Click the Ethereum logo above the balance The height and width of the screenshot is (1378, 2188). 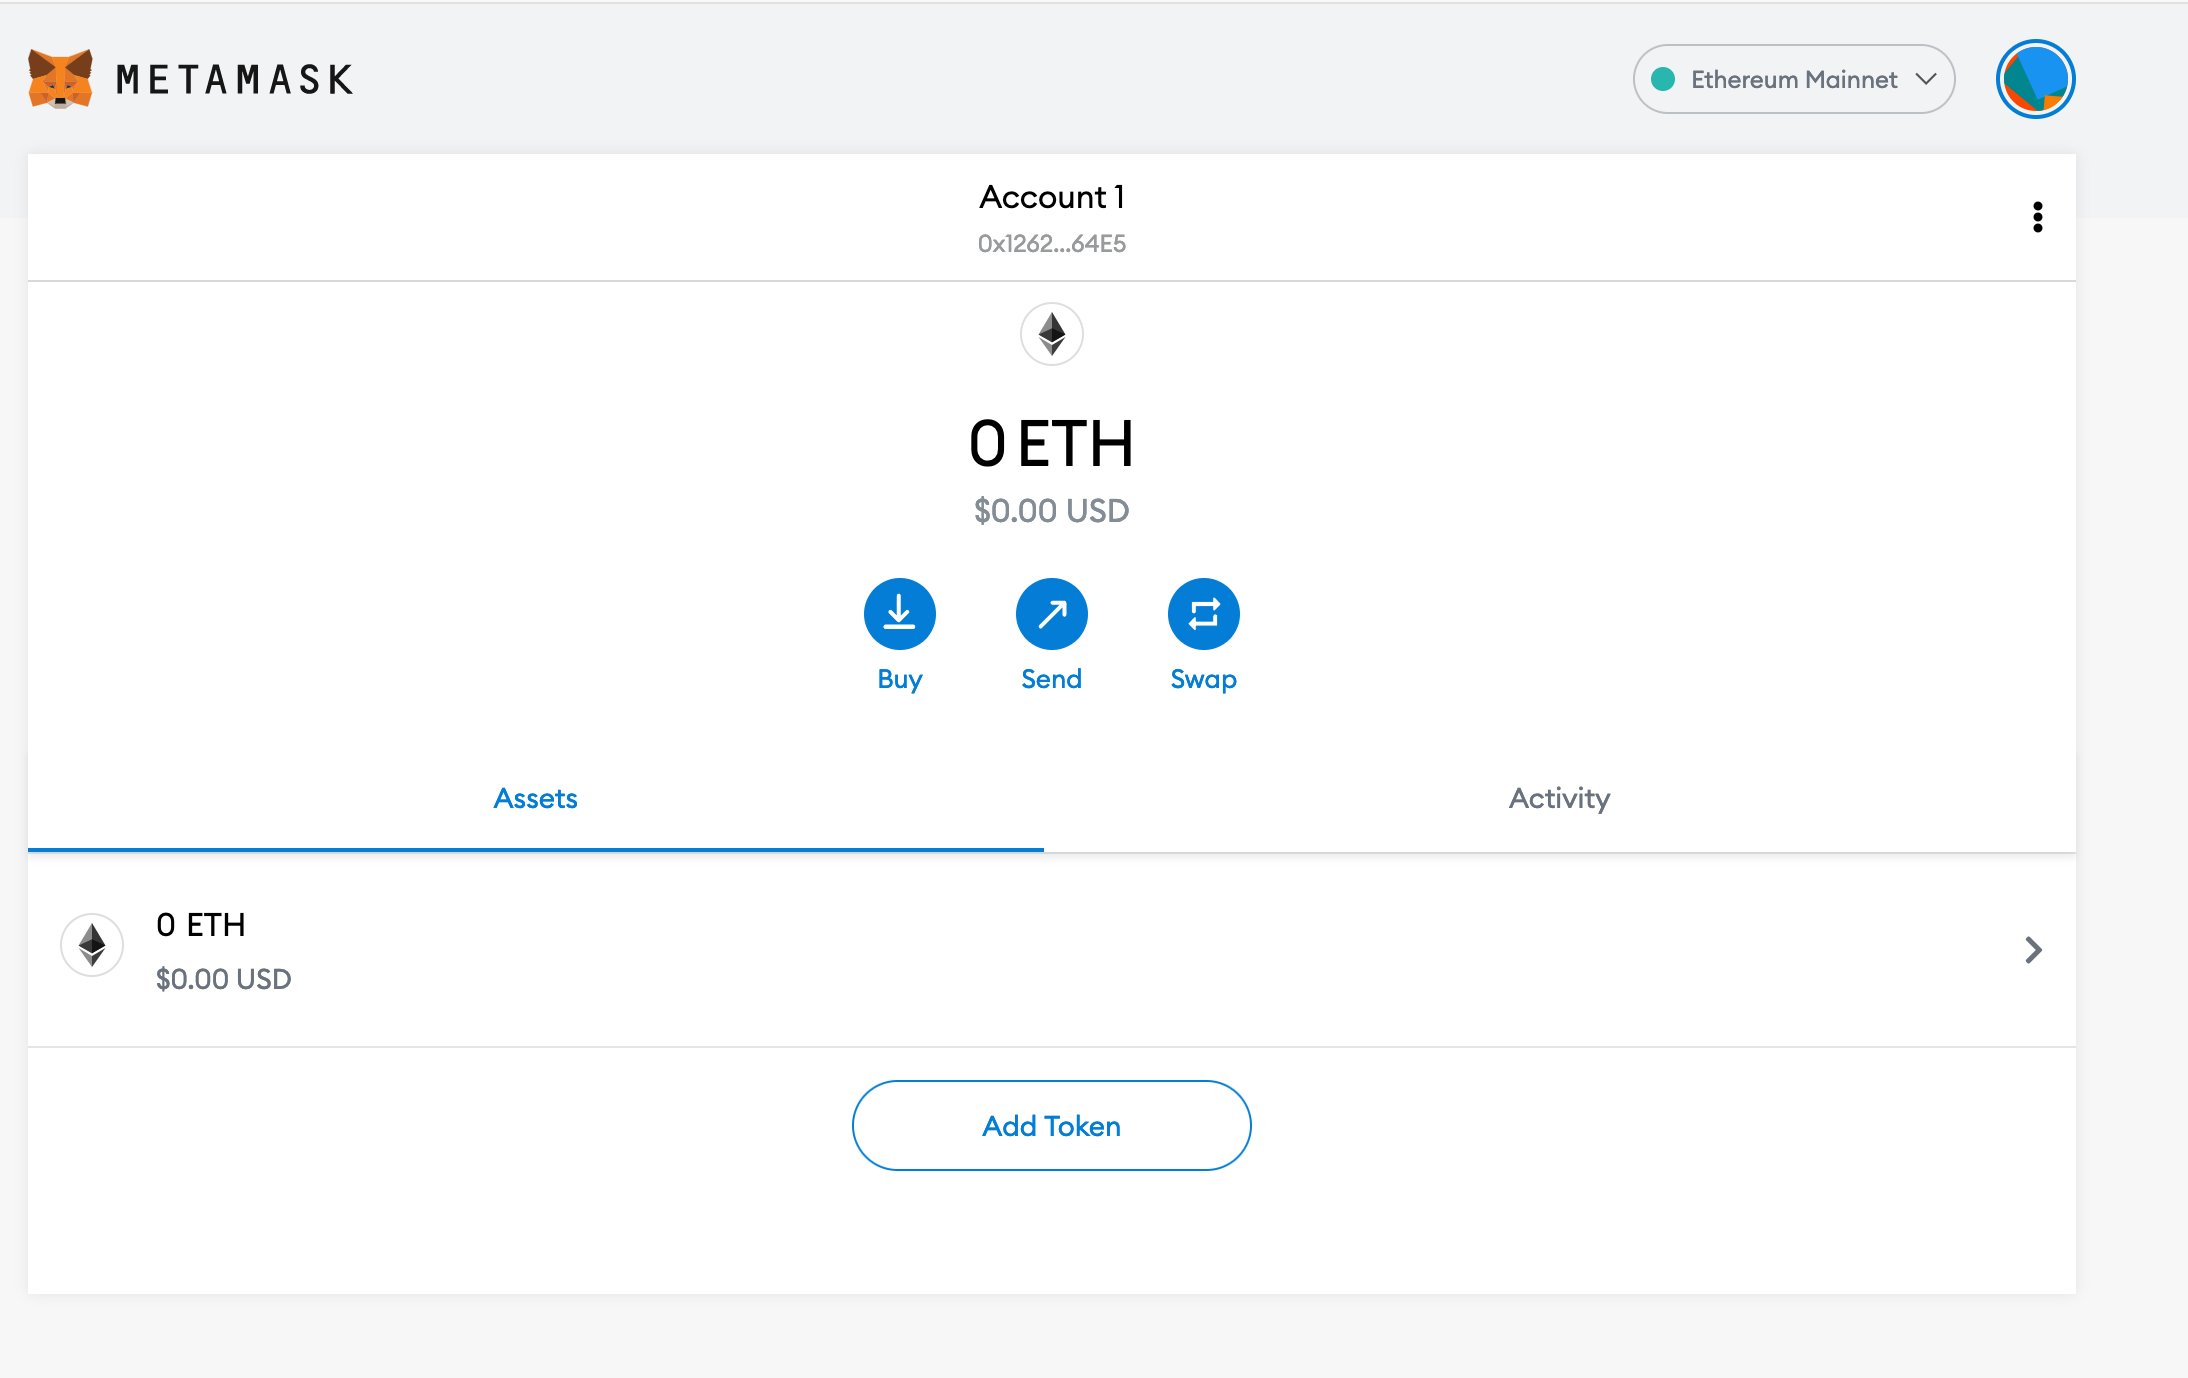point(1052,334)
